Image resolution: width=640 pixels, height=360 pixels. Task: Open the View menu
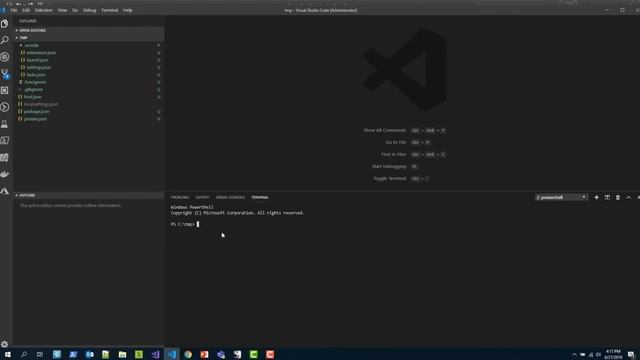[x=62, y=10]
